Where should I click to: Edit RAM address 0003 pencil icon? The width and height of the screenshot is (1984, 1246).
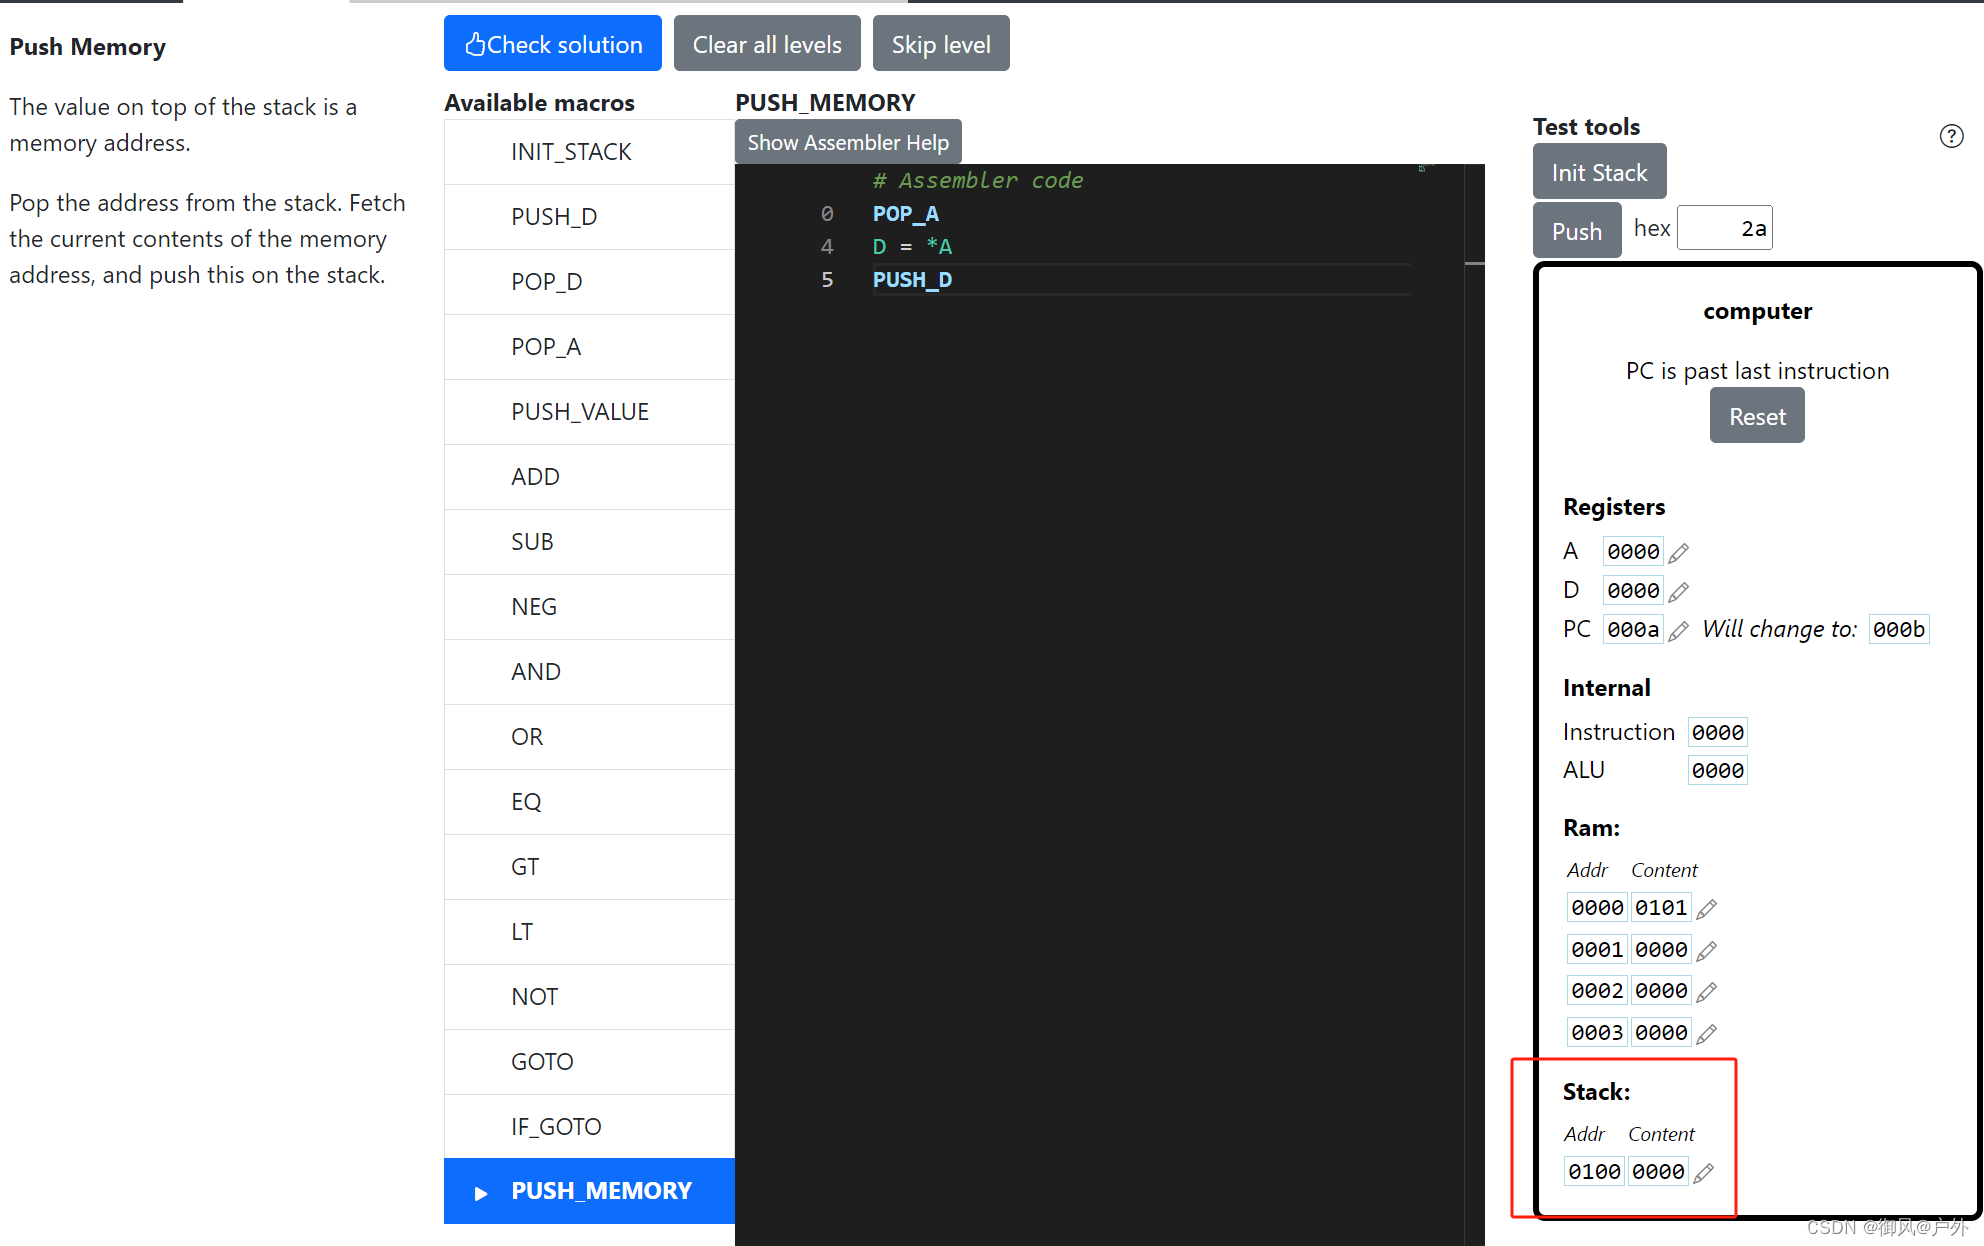coord(1707,1033)
